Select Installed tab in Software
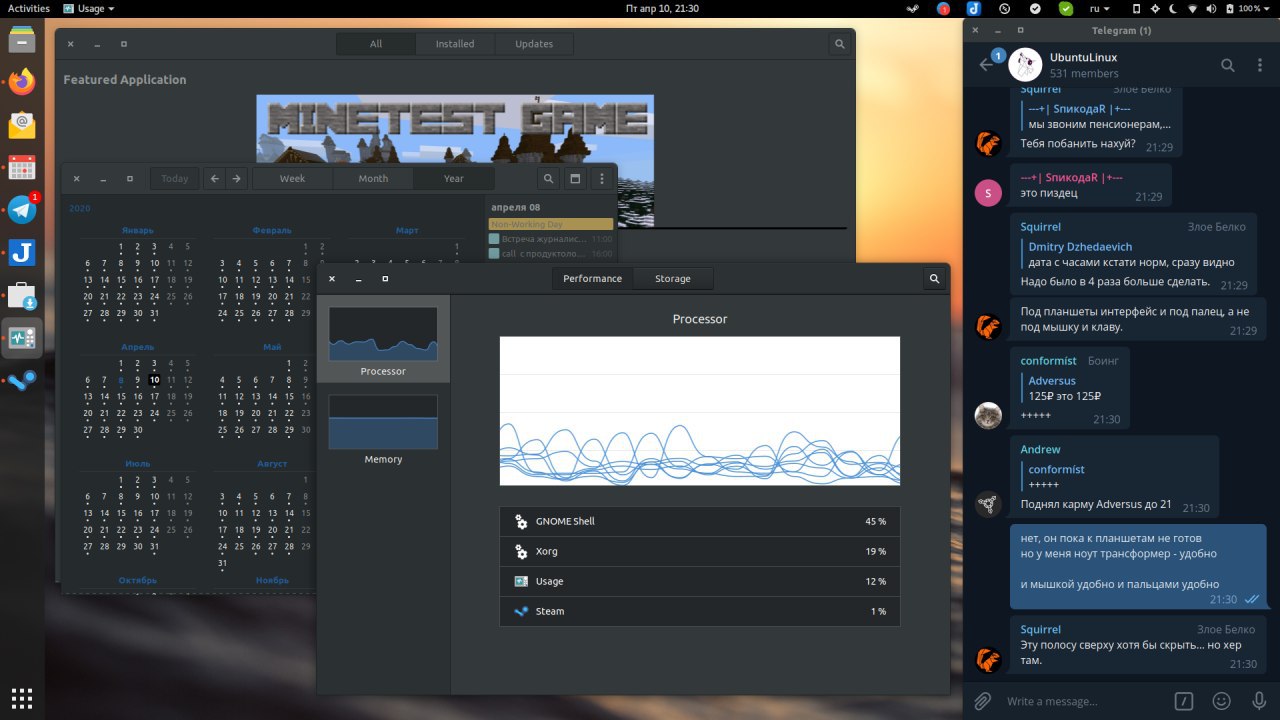The image size is (1280, 720). point(455,44)
